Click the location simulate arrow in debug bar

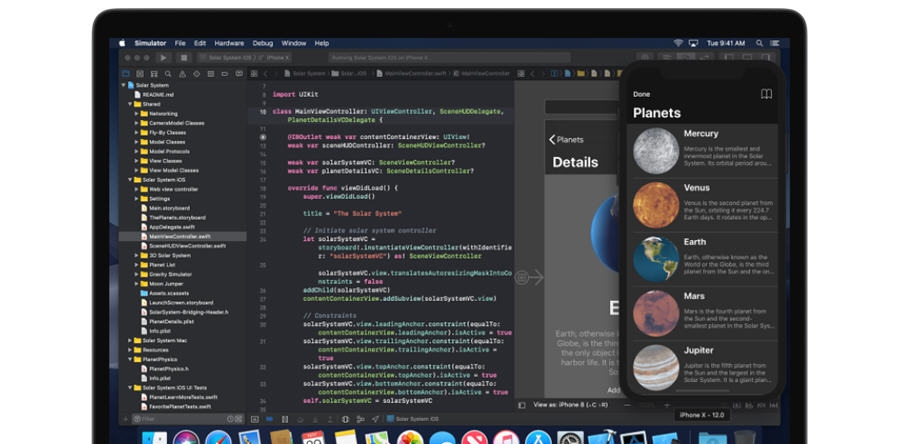pyautogui.click(x=375, y=419)
